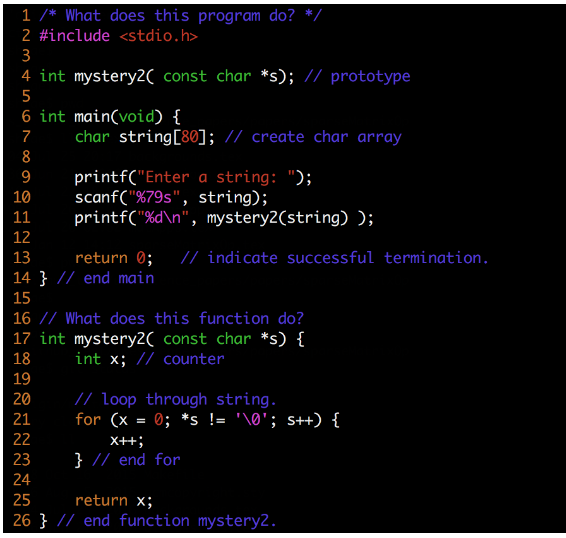
Task: Click the "mystery2(string)" call on line 11
Action: click(x=277, y=218)
